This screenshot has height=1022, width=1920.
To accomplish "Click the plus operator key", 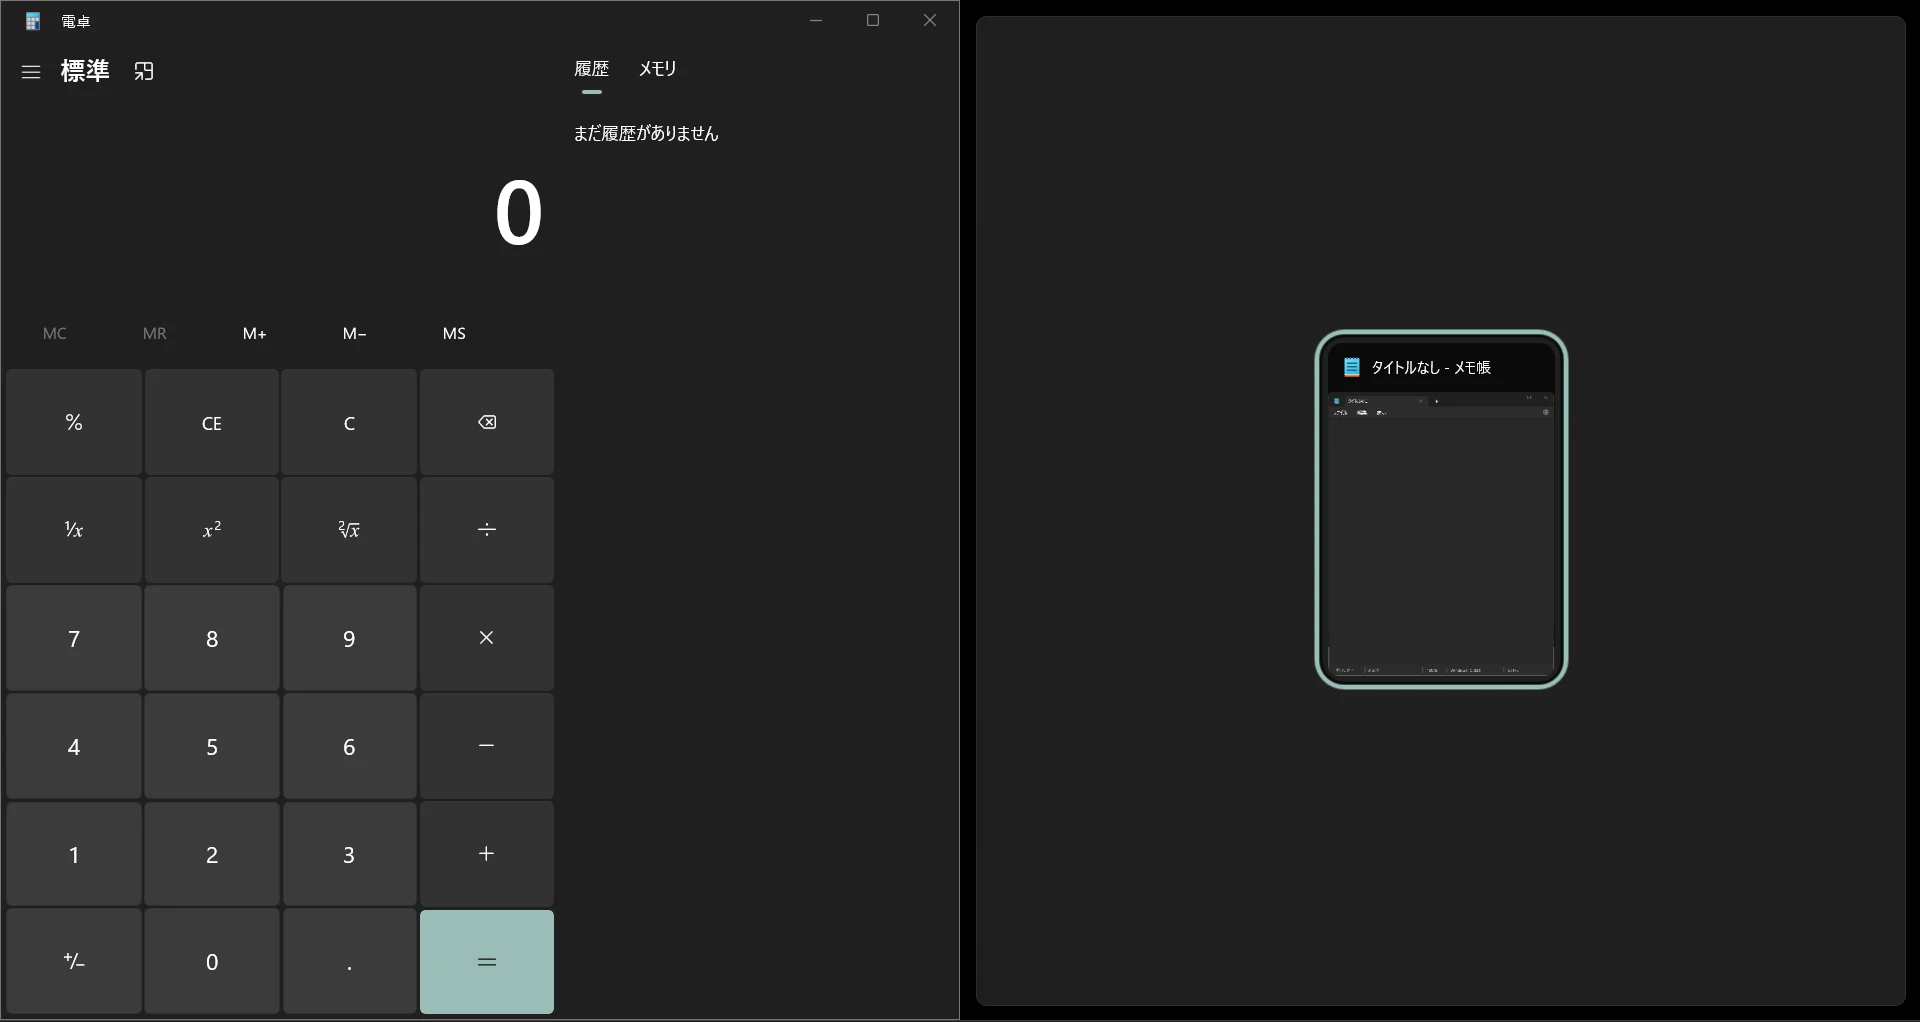I will click(x=487, y=854).
